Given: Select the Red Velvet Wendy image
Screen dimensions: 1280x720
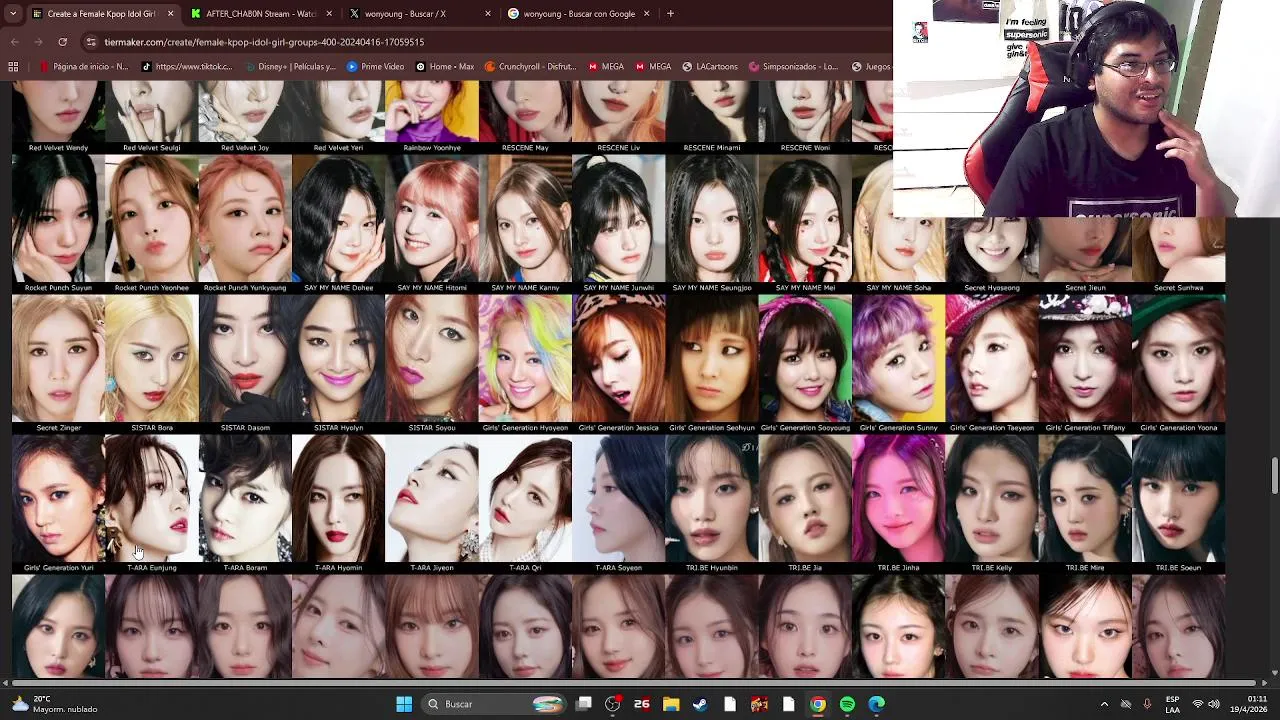Looking at the screenshot, I should [x=58, y=112].
